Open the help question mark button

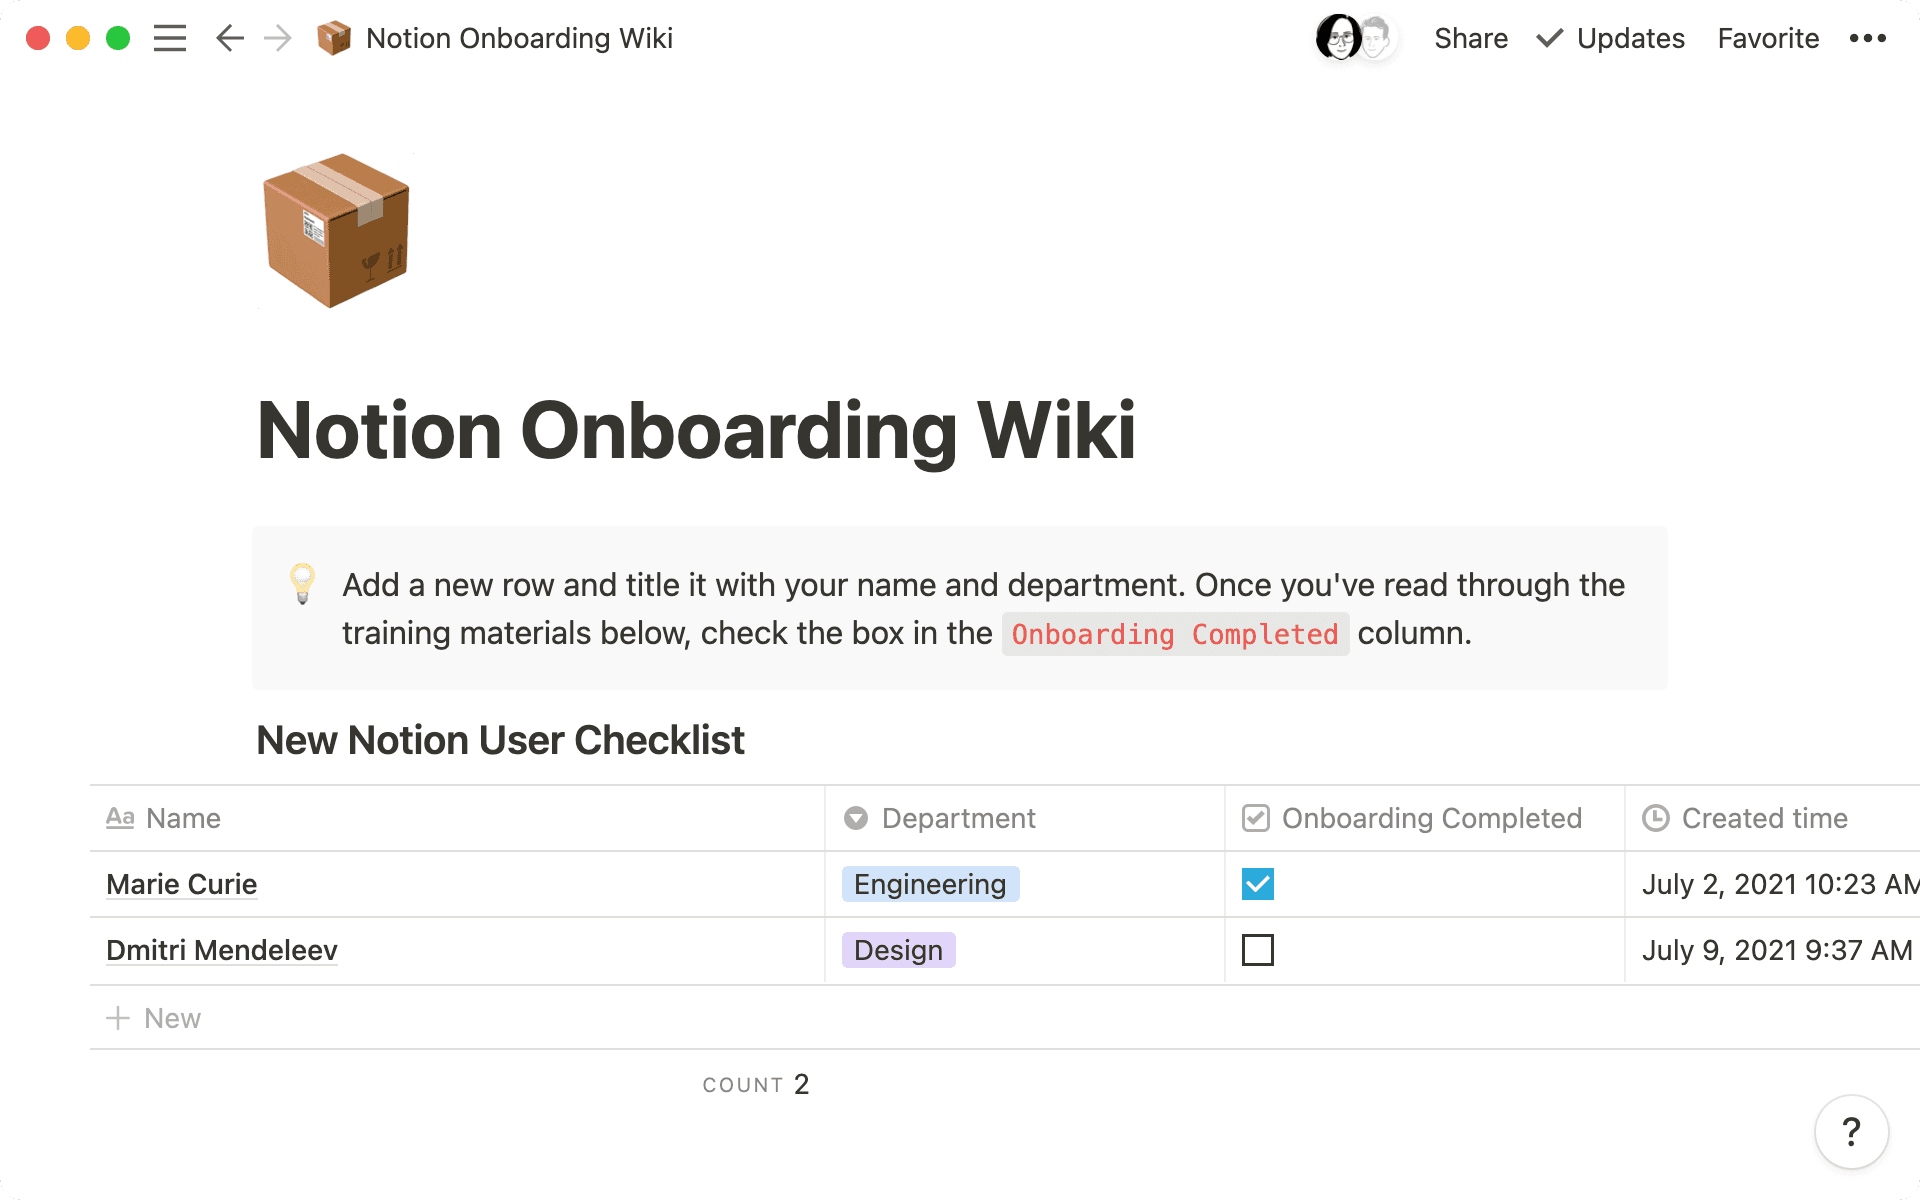1851,1132
